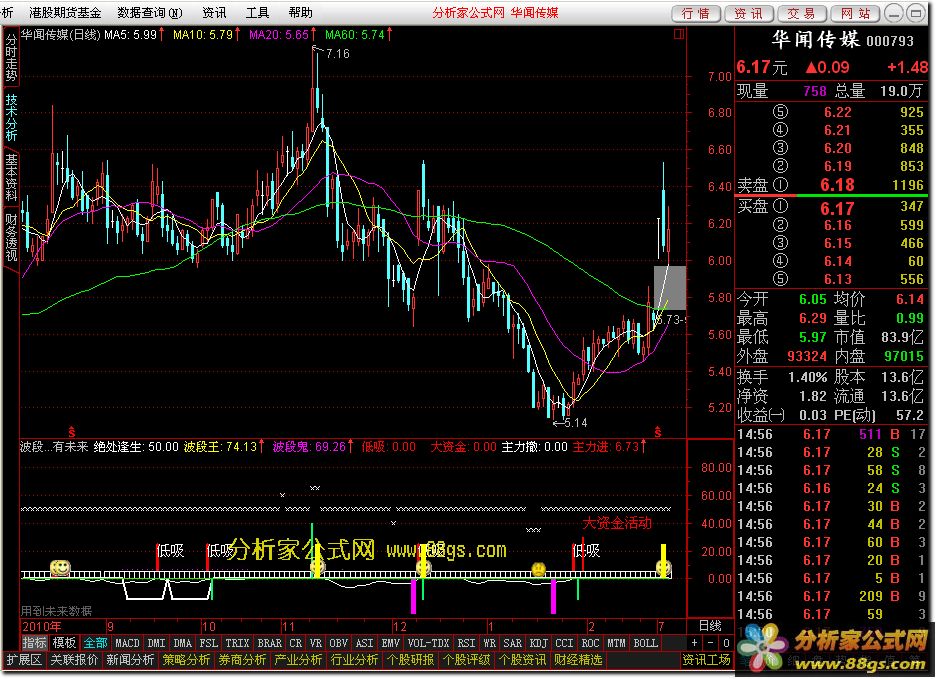Apply the DMI indicator
The image size is (937, 679).
[x=156, y=644]
